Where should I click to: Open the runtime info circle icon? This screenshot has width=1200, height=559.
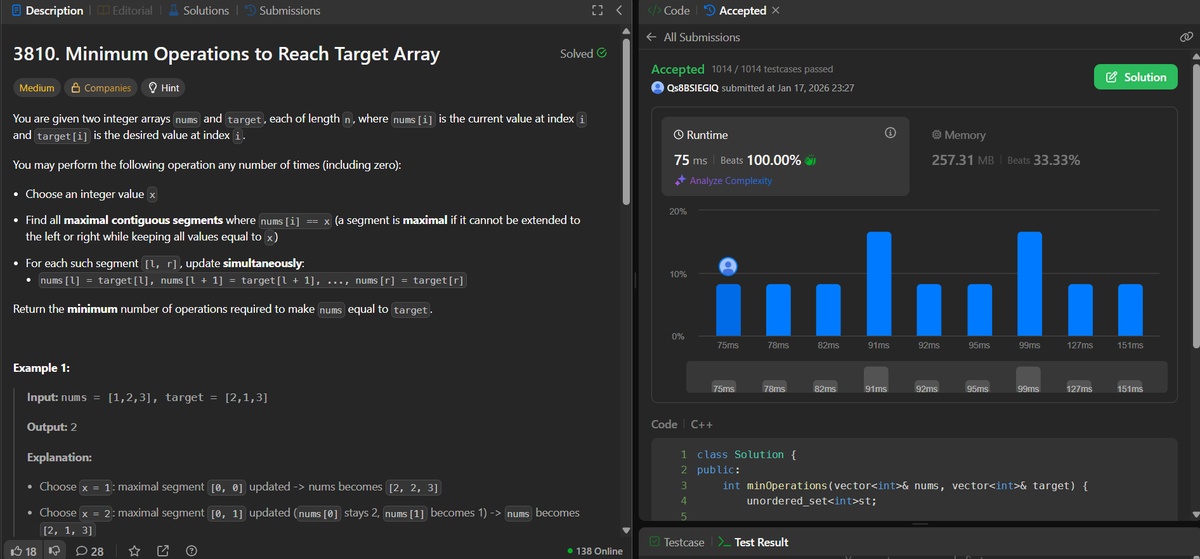click(x=889, y=134)
